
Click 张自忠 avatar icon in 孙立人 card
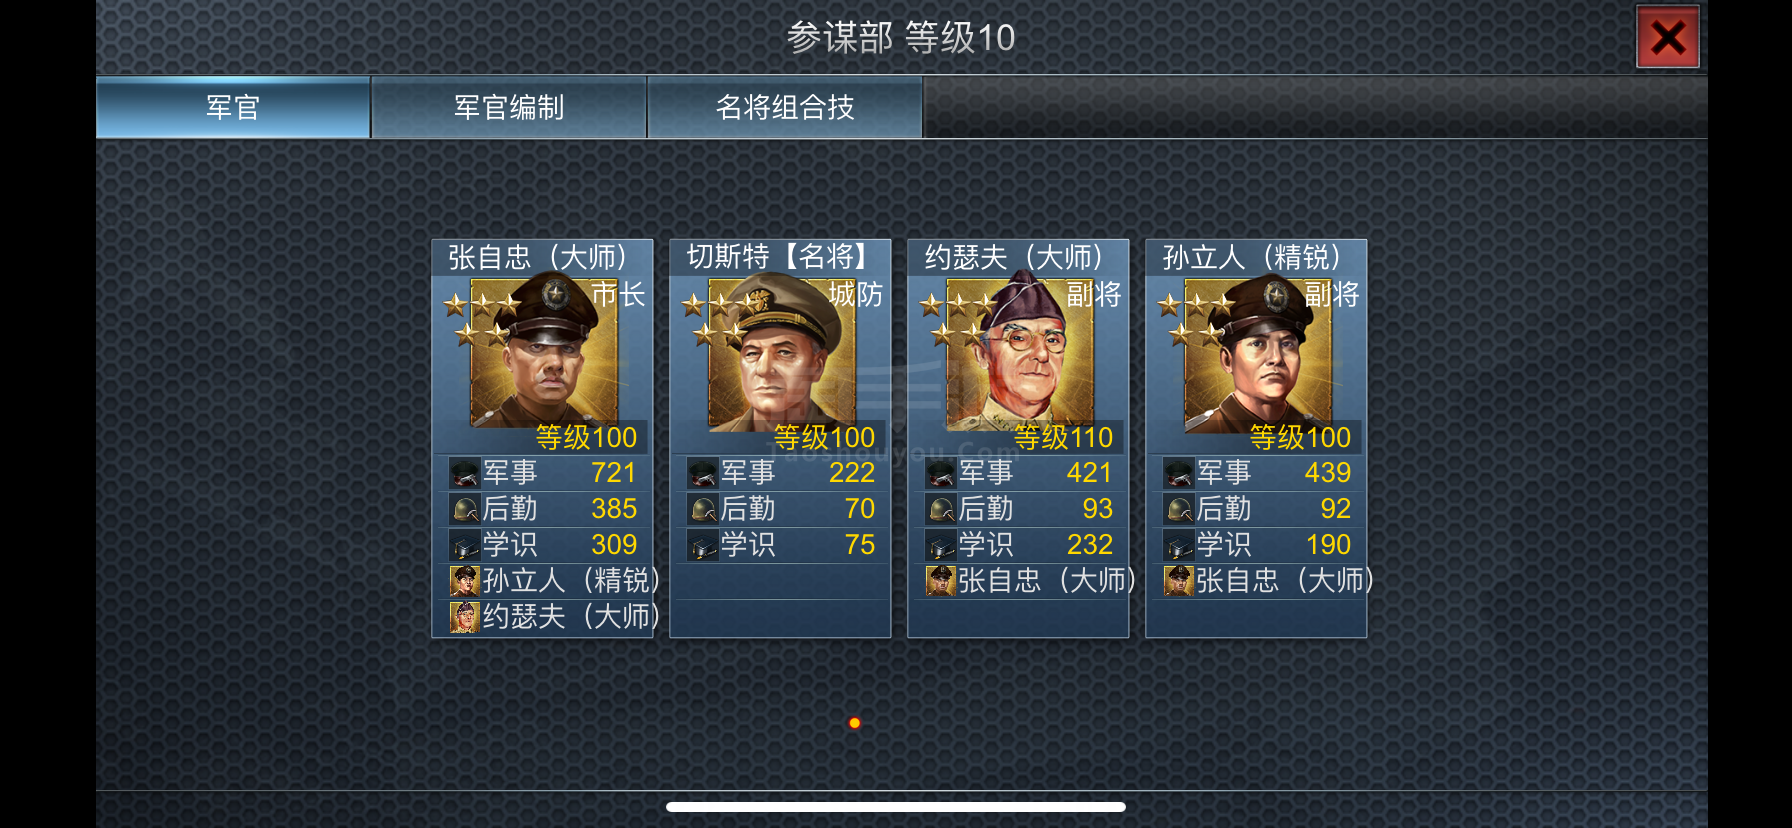1178,581
